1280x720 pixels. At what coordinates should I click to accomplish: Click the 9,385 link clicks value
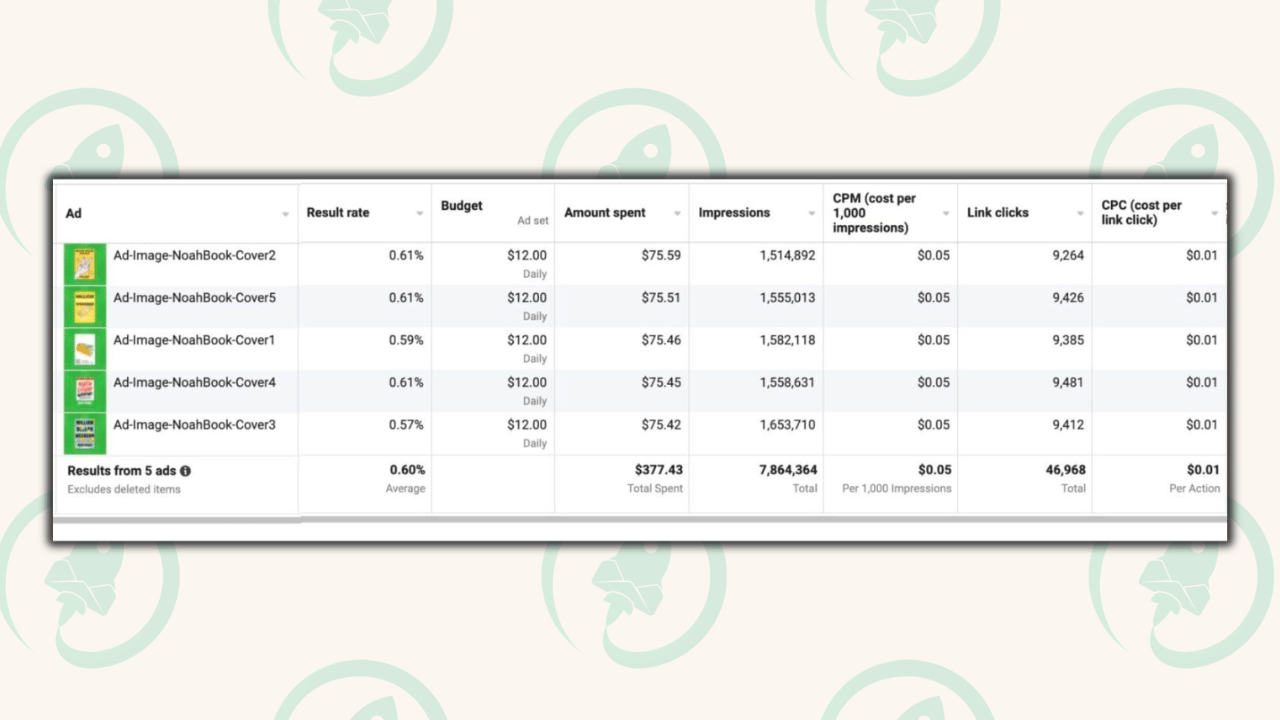pyautogui.click(x=1068, y=340)
